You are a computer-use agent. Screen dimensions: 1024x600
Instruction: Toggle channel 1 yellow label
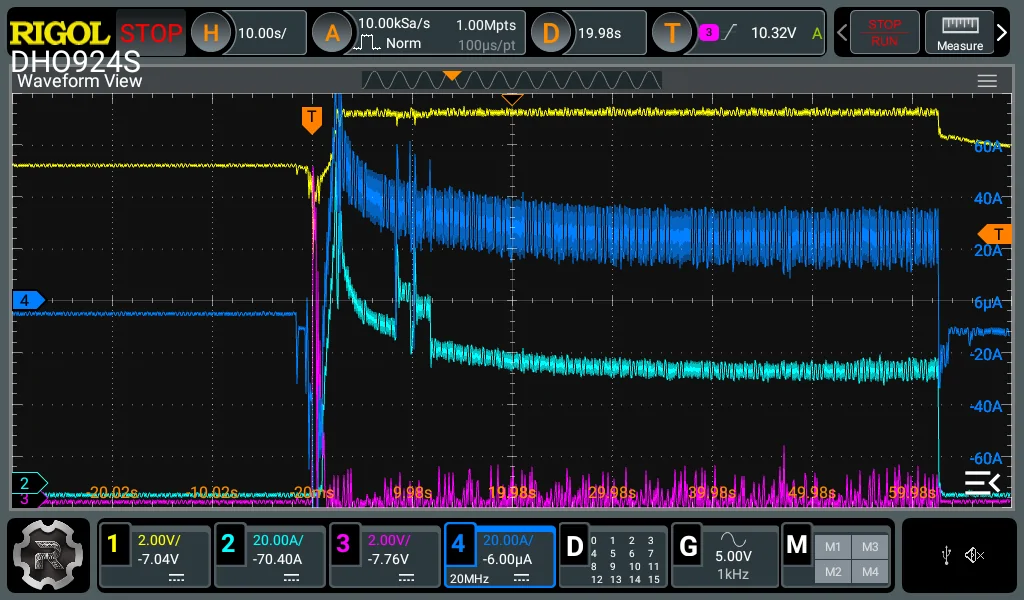113,543
